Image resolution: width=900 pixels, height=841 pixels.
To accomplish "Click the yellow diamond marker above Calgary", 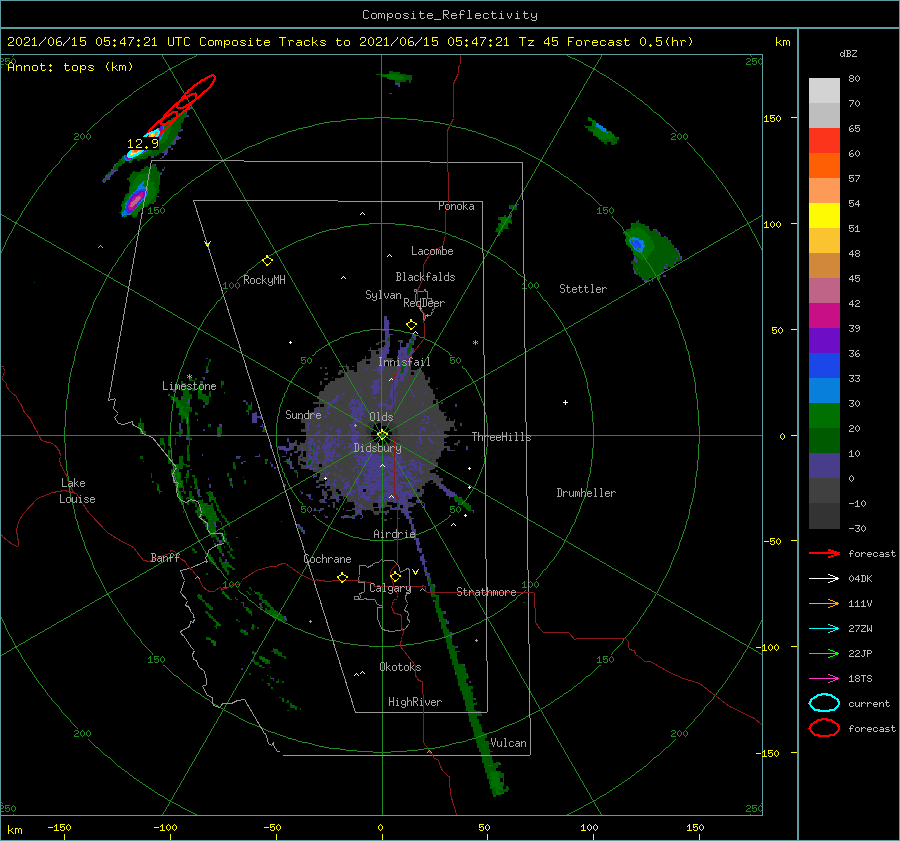I will click(x=395, y=576).
